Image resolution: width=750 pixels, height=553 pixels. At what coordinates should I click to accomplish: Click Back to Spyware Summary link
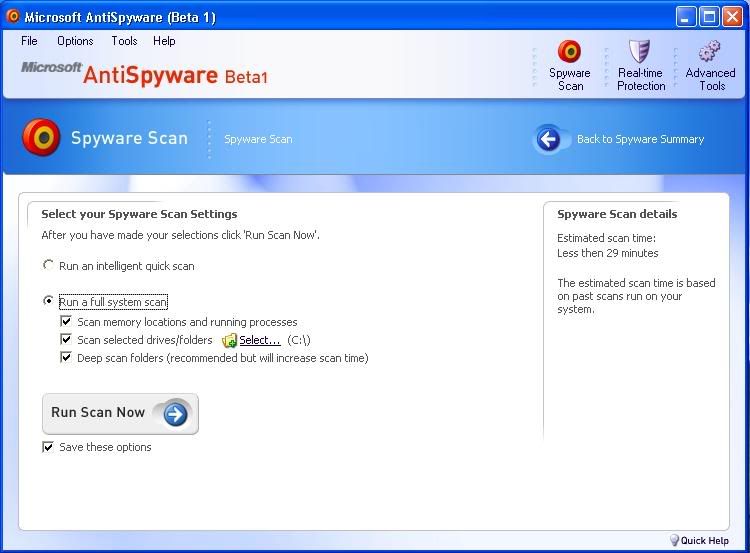point(640,139)
